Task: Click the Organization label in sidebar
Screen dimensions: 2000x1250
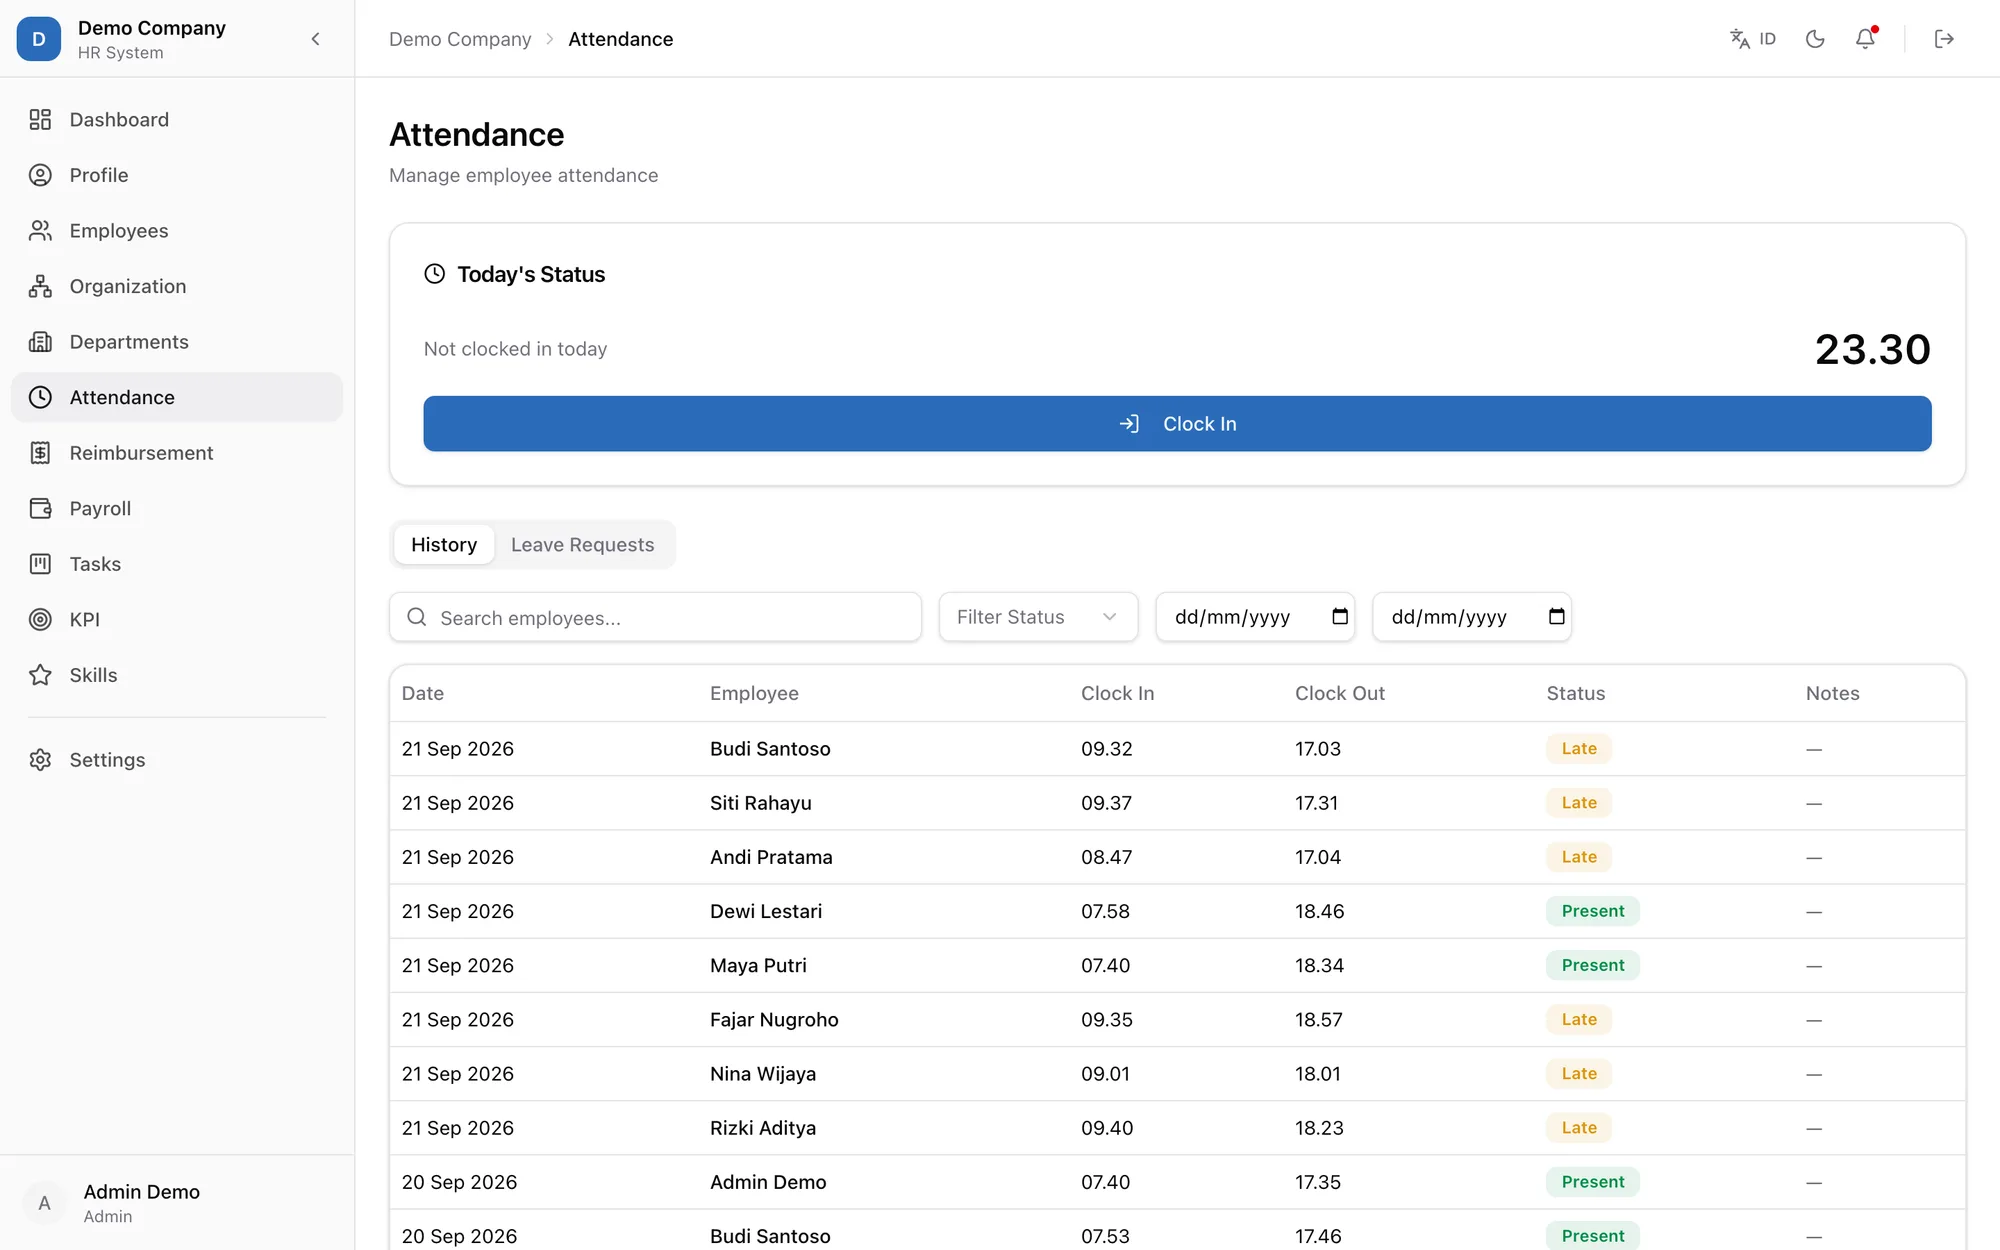Action: tap(128, 286)
